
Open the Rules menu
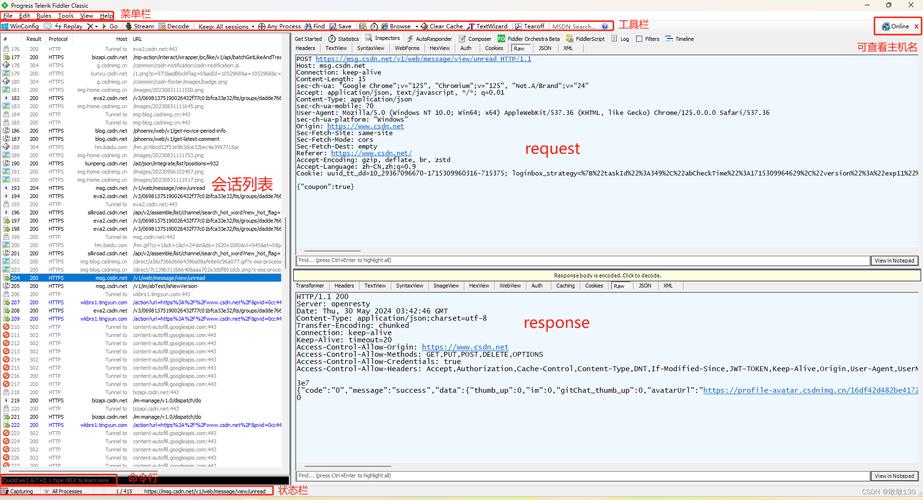pyautogui.click(x=44, y=16)
